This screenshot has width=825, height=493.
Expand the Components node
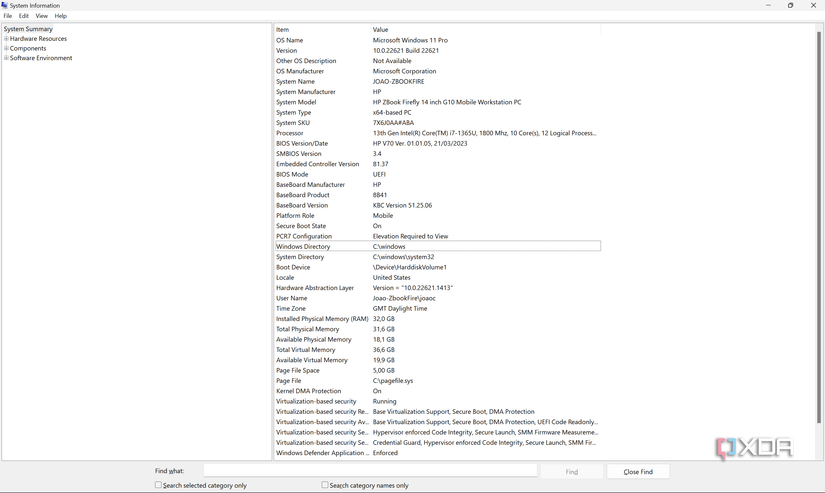[x=6, y=48]
